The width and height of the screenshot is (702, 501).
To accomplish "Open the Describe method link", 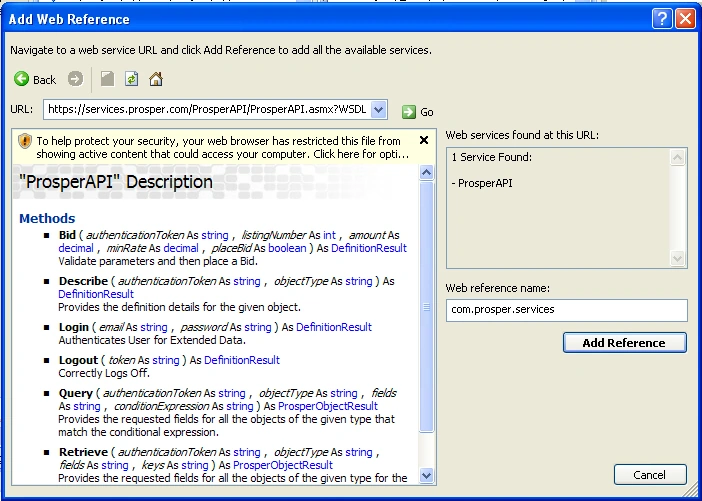I will point(83,281).
